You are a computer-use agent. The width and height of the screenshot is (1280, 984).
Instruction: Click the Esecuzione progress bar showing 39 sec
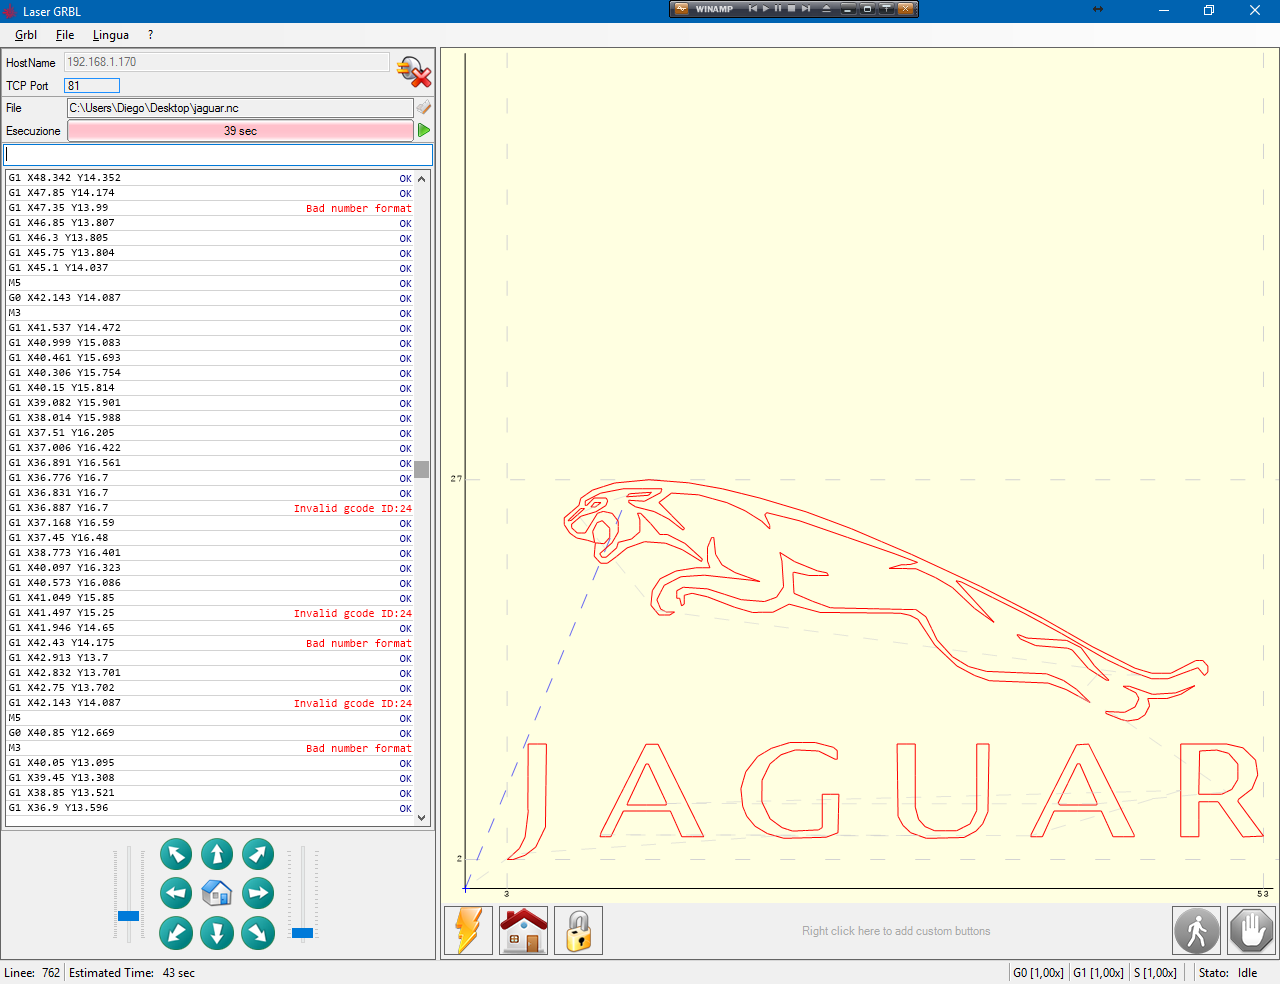click(x=240, y=131)
